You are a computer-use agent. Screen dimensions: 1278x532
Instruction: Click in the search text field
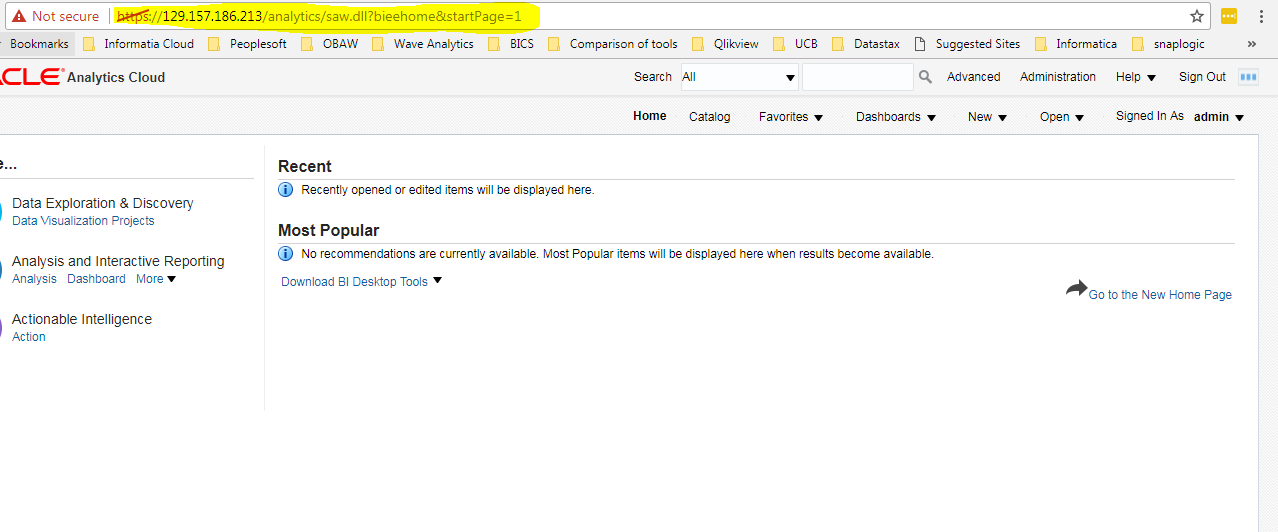point(857,77)
